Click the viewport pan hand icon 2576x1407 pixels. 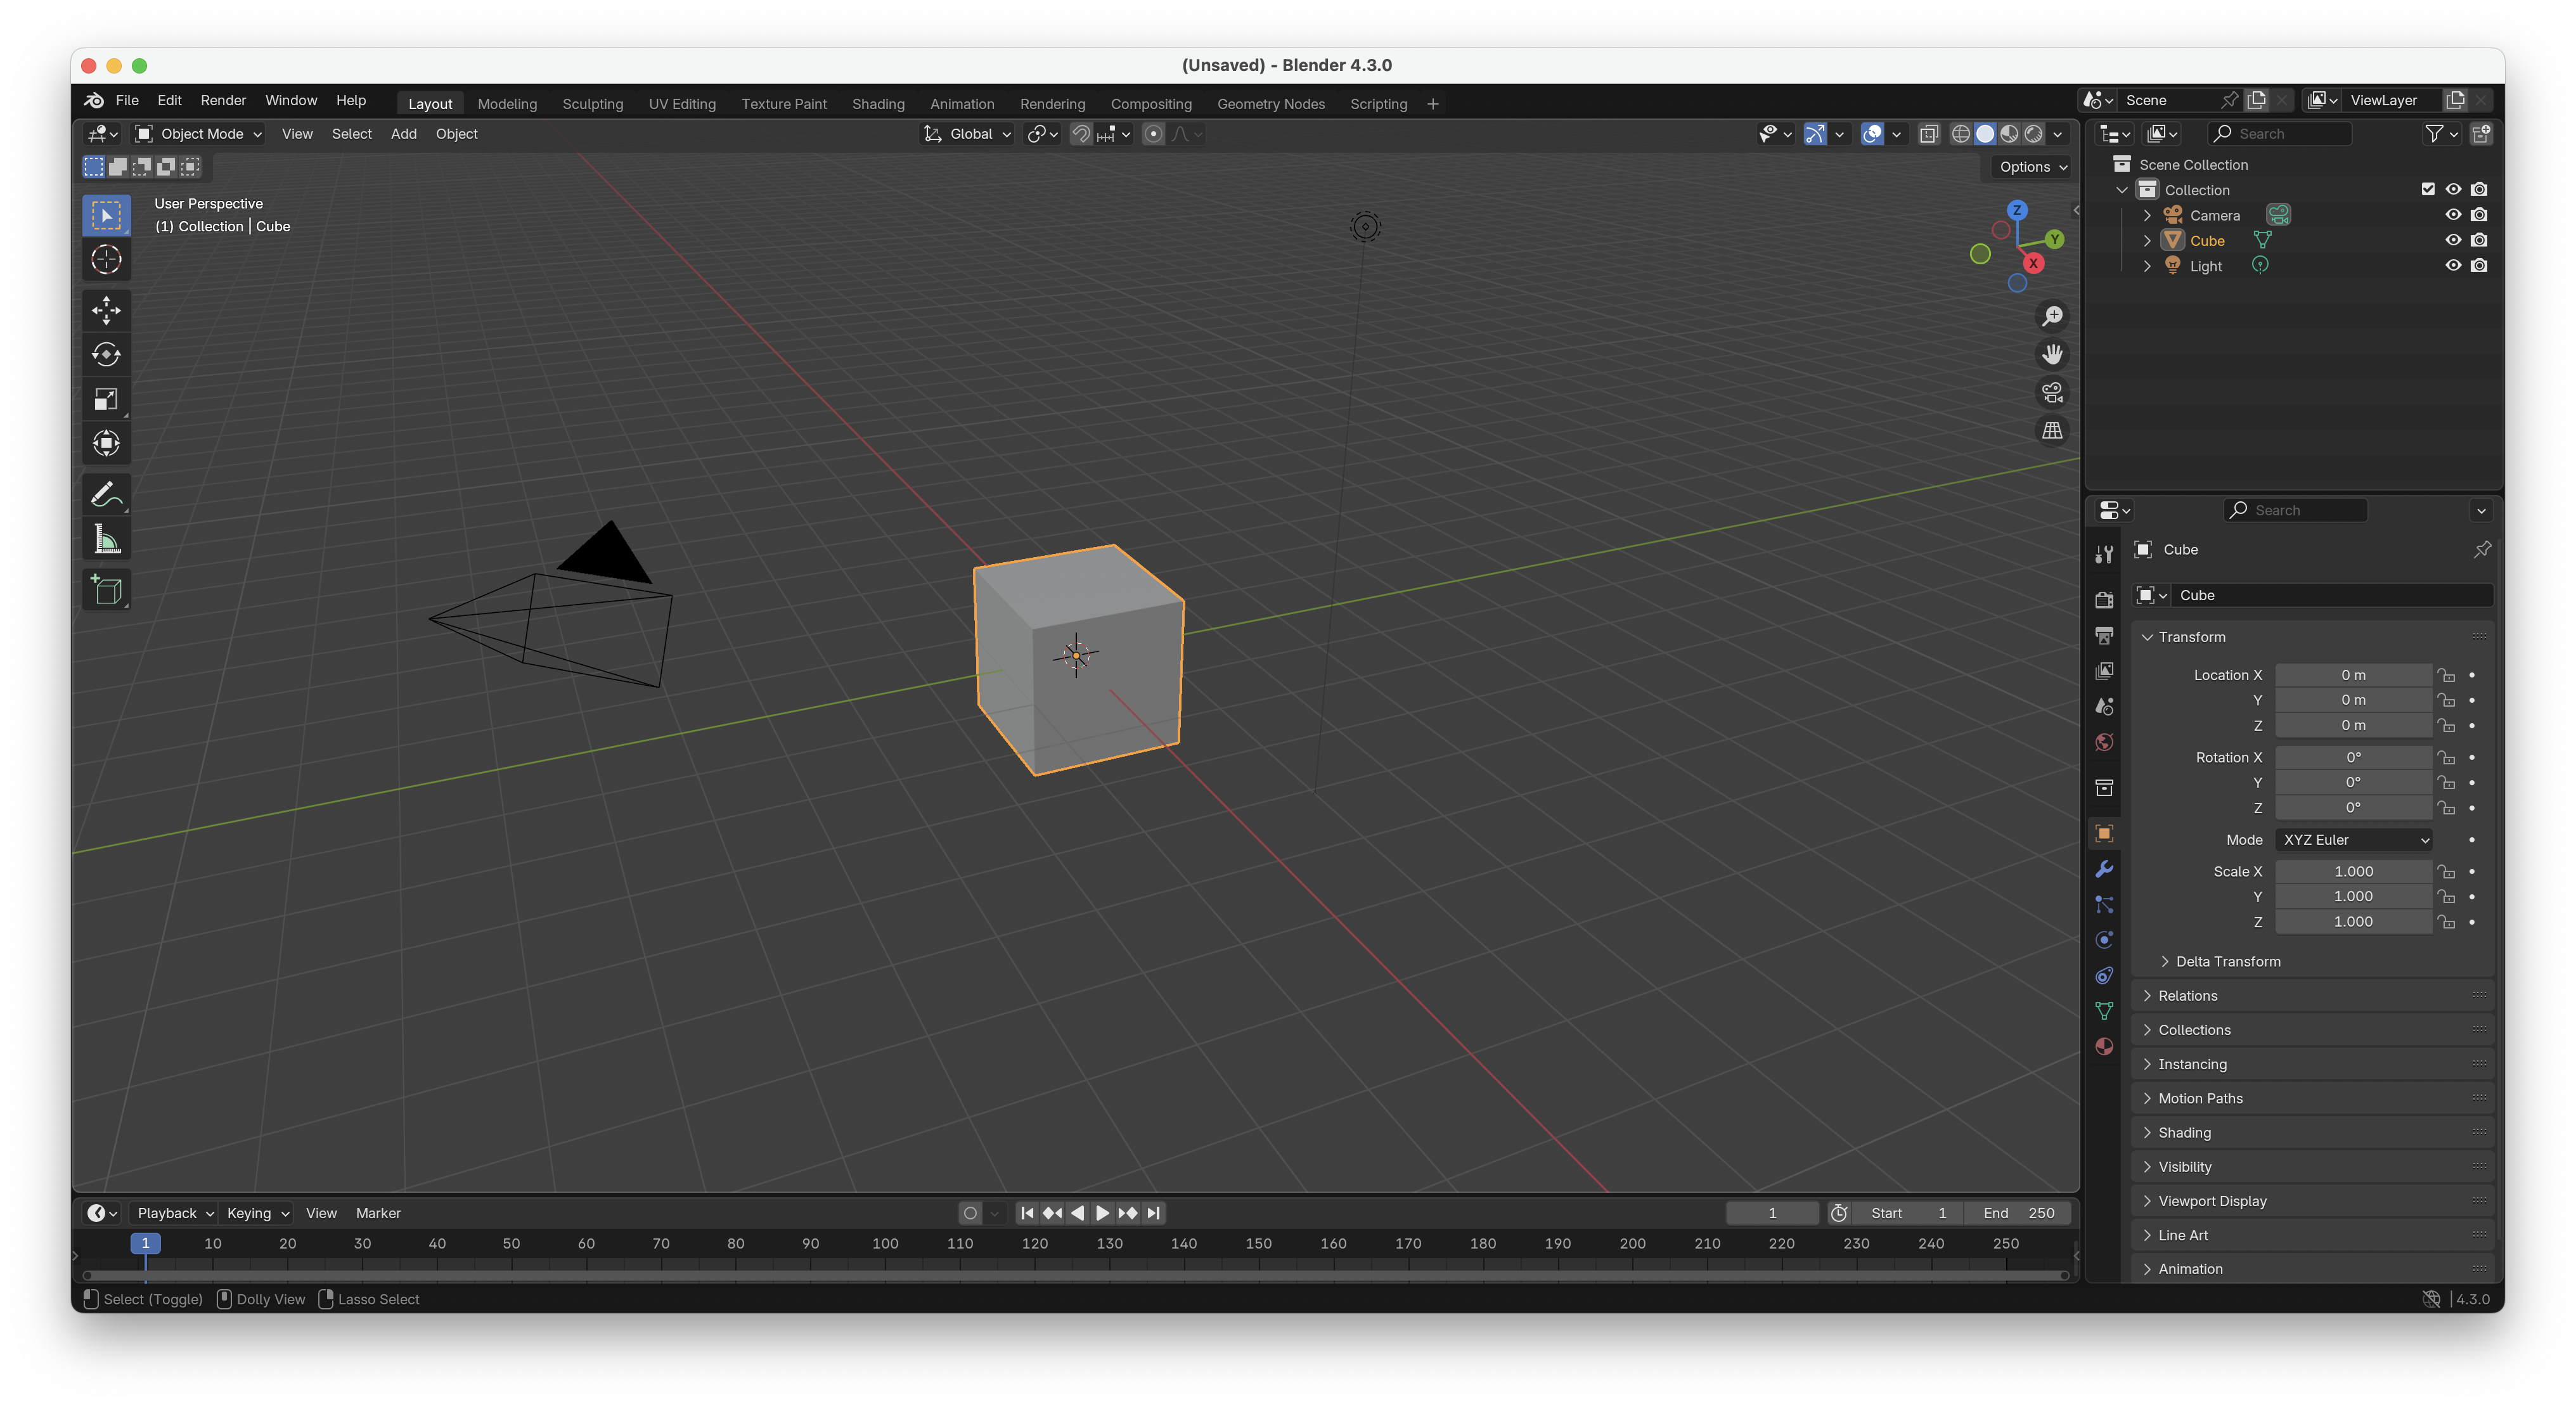(2052, 354)
